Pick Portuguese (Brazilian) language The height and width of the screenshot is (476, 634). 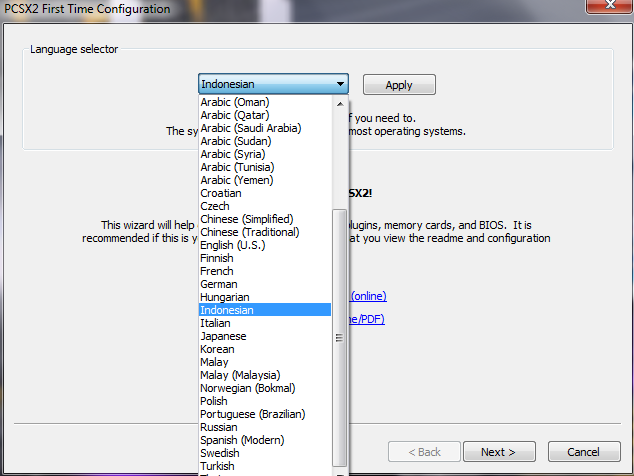[x=265, y=414]
